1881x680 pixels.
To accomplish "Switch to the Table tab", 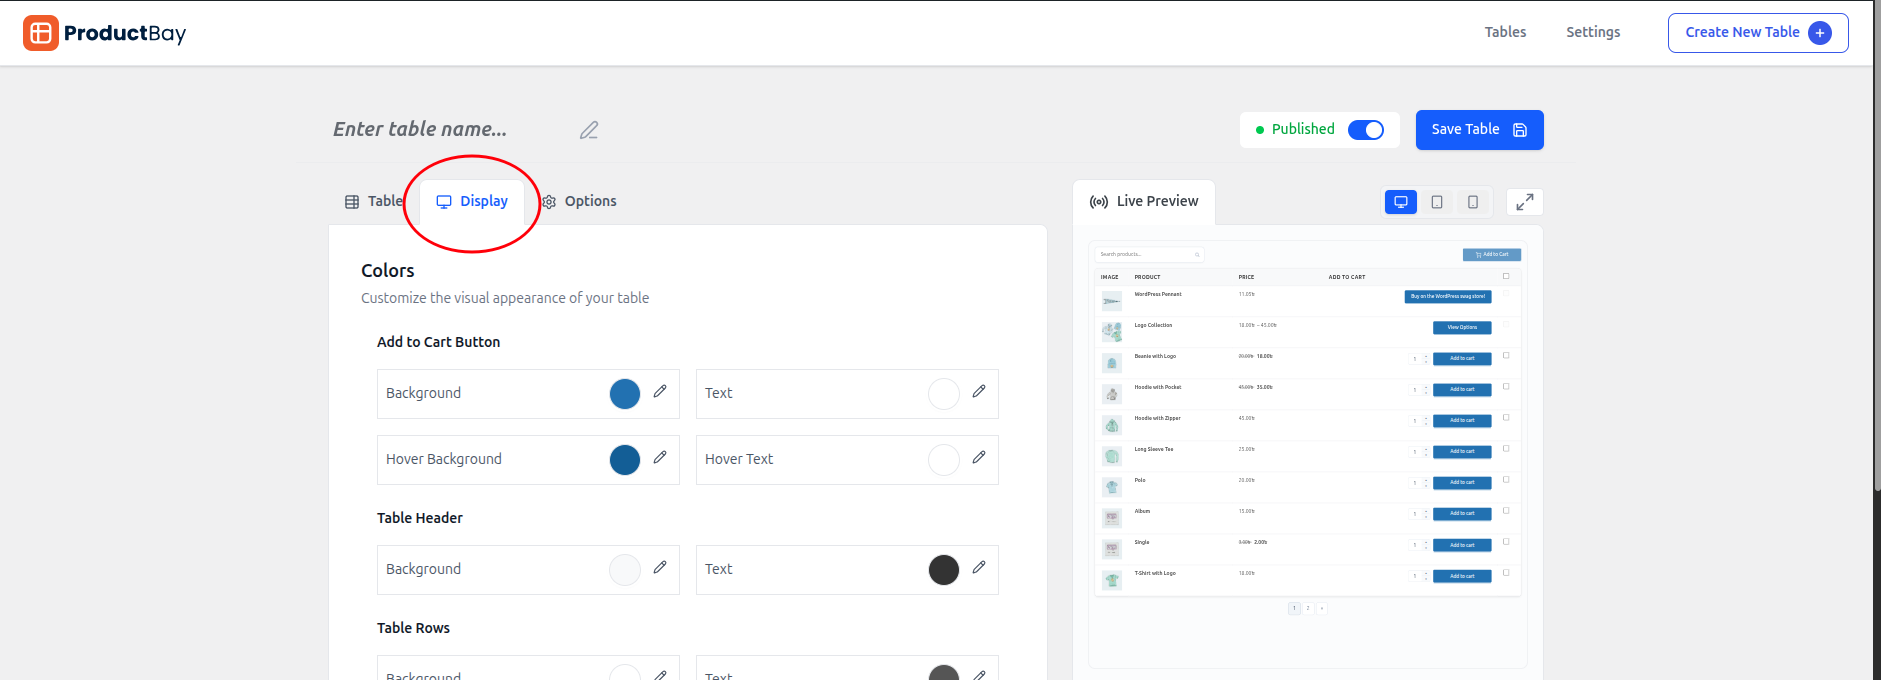I will coord(374,201).
